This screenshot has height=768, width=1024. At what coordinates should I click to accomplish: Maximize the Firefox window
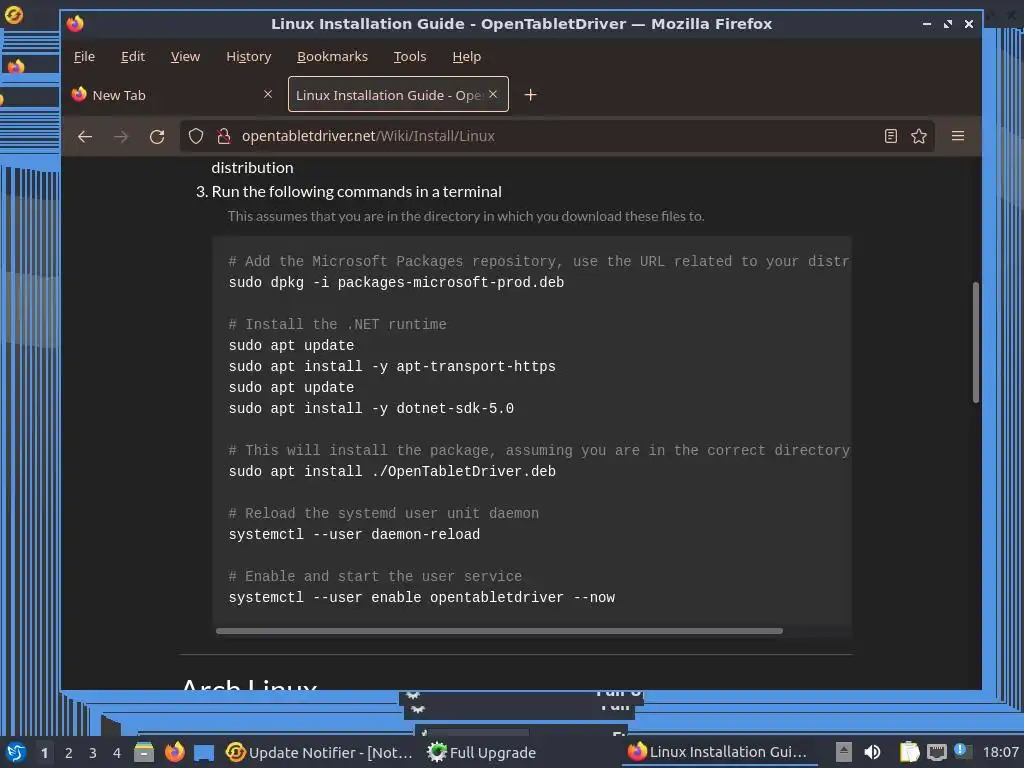point(948,24)
